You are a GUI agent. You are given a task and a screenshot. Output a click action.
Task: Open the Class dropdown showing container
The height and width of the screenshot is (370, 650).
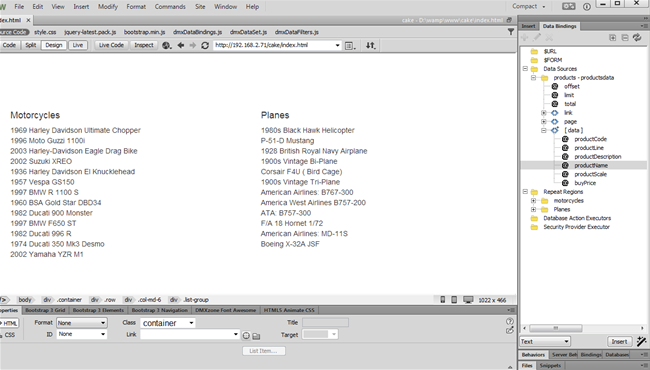(168, 323)
